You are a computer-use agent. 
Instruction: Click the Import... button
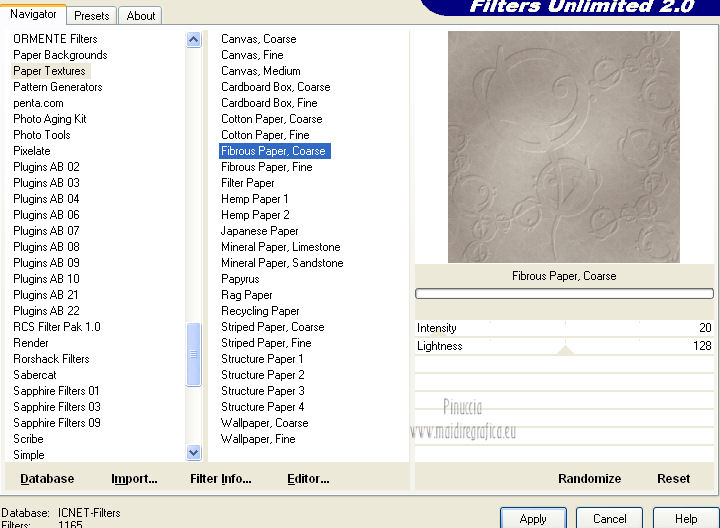(x=134, y=478)
